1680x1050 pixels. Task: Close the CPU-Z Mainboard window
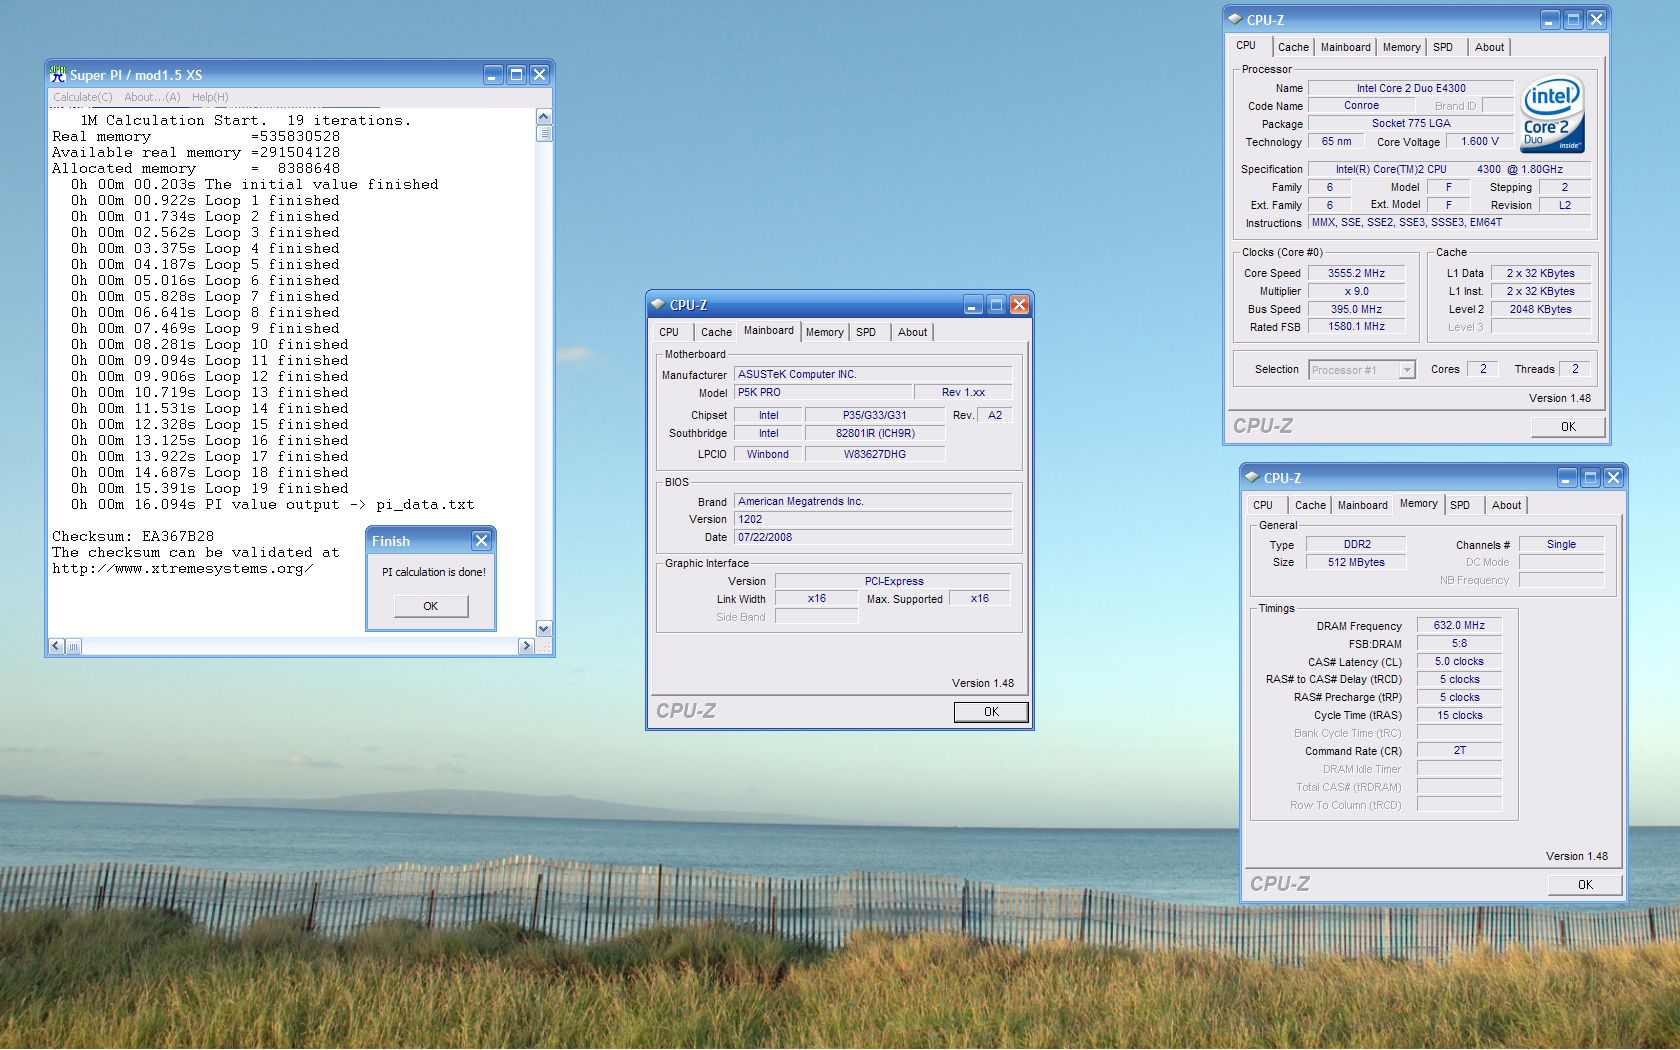[1019, 305]
